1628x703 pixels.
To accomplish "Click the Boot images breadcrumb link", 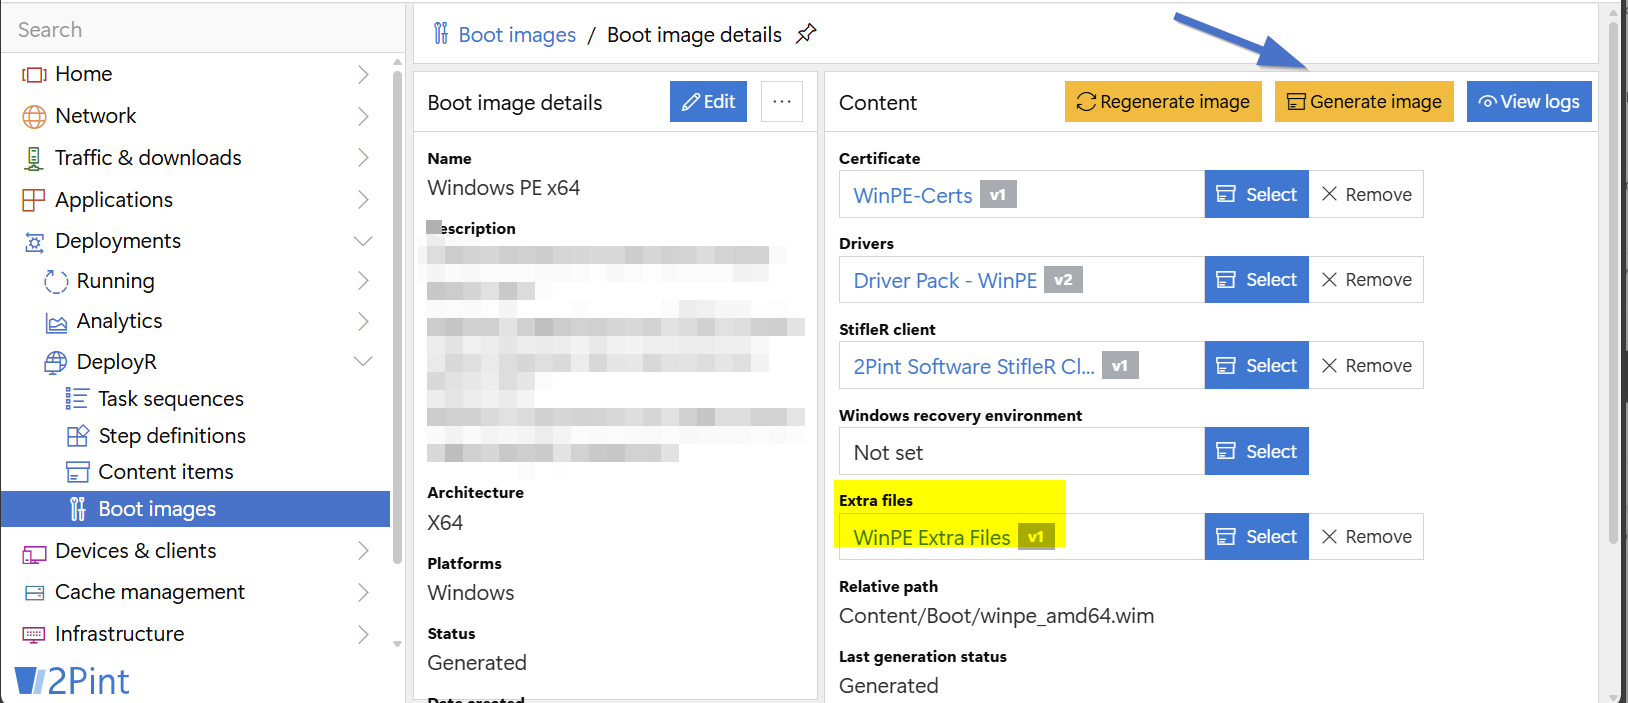I will 516,35.
